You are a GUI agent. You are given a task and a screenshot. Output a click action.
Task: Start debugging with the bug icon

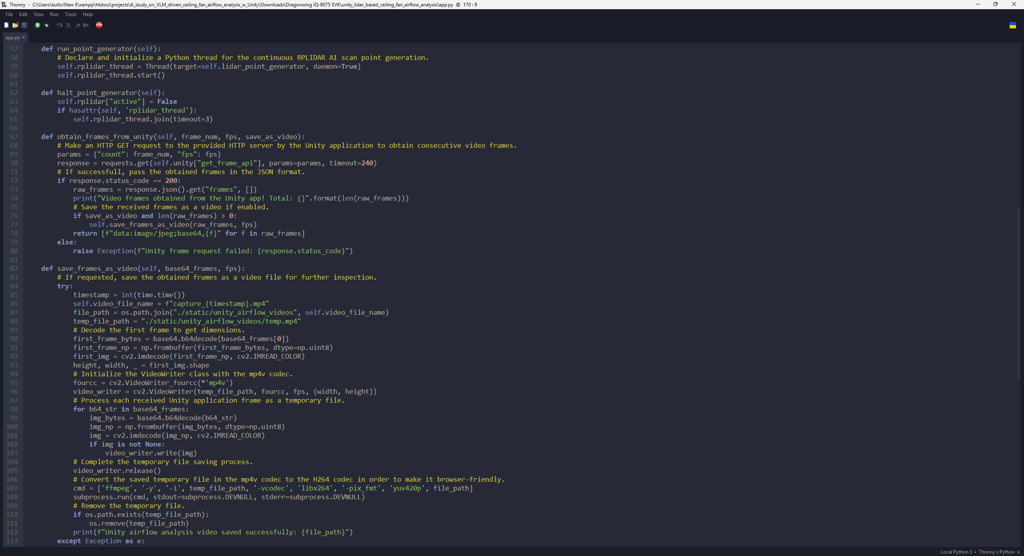(x=46, y=25)
